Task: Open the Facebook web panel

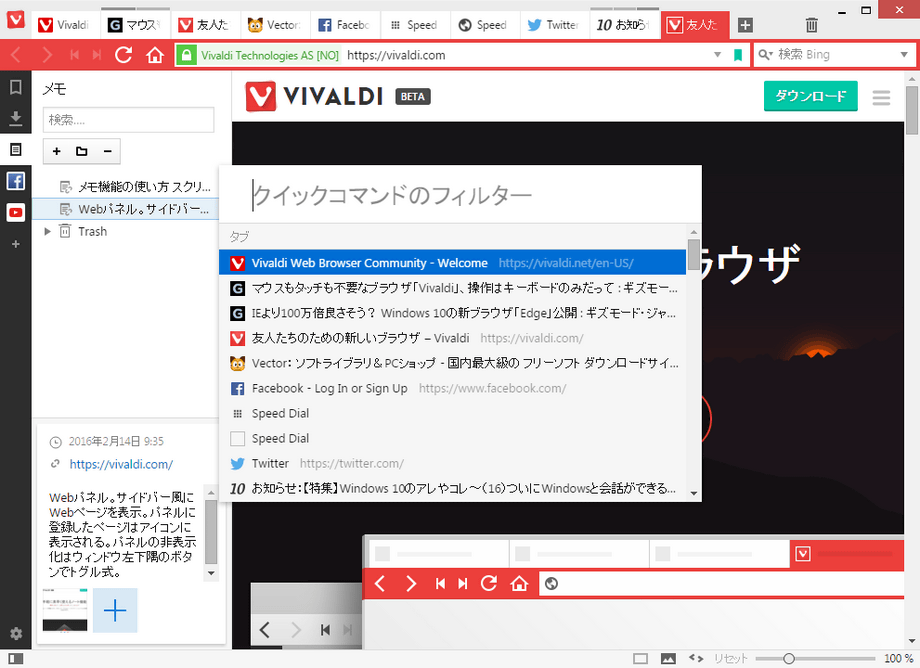Action: click(x=16, y=181)
